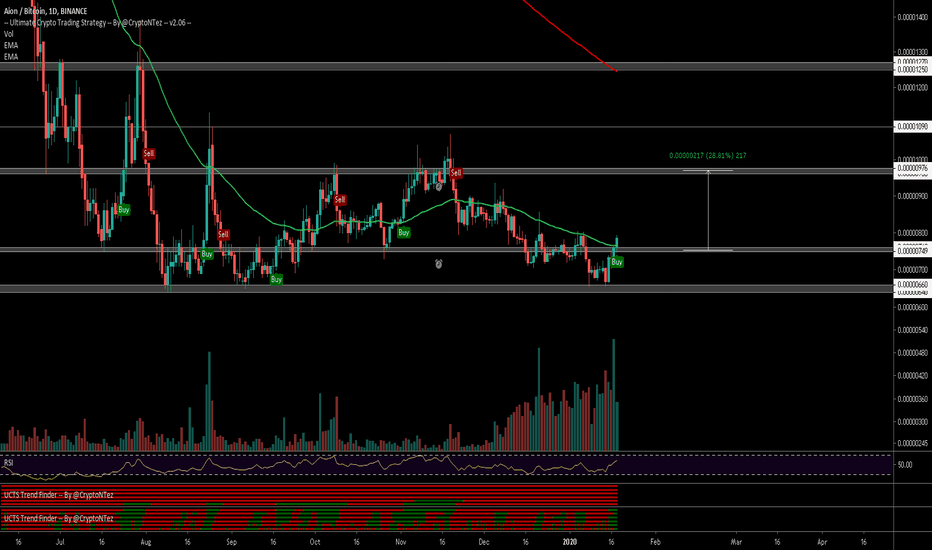Click the Ultimate Crypto Trading Strategy indicator label
This screenshot has height=550, width=932.
(x=97, y=23)
